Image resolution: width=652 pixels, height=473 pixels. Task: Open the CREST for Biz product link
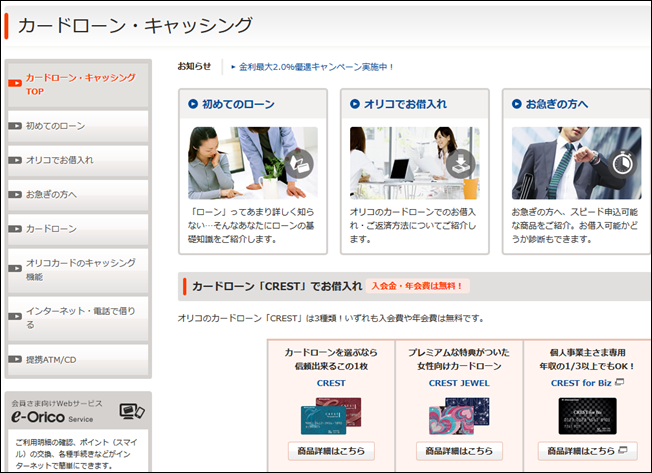[581, 383]
